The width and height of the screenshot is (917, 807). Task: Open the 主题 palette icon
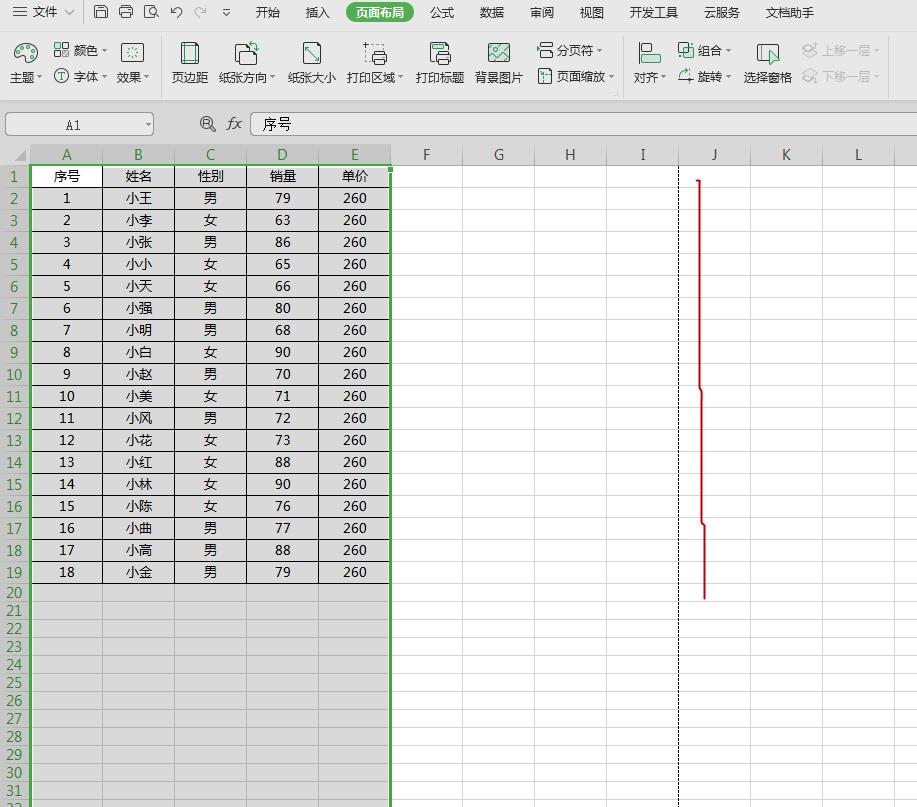[x=26, y=53]
